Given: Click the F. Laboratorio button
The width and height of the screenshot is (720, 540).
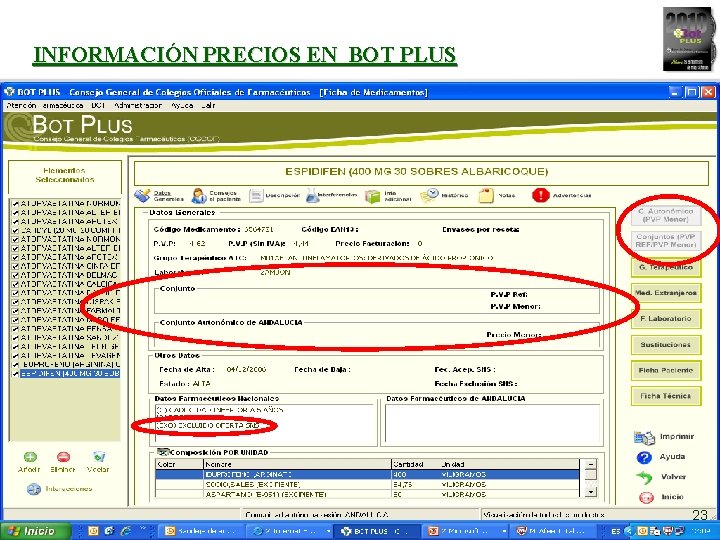Looking at the screenshot, I should click(666, 319).
